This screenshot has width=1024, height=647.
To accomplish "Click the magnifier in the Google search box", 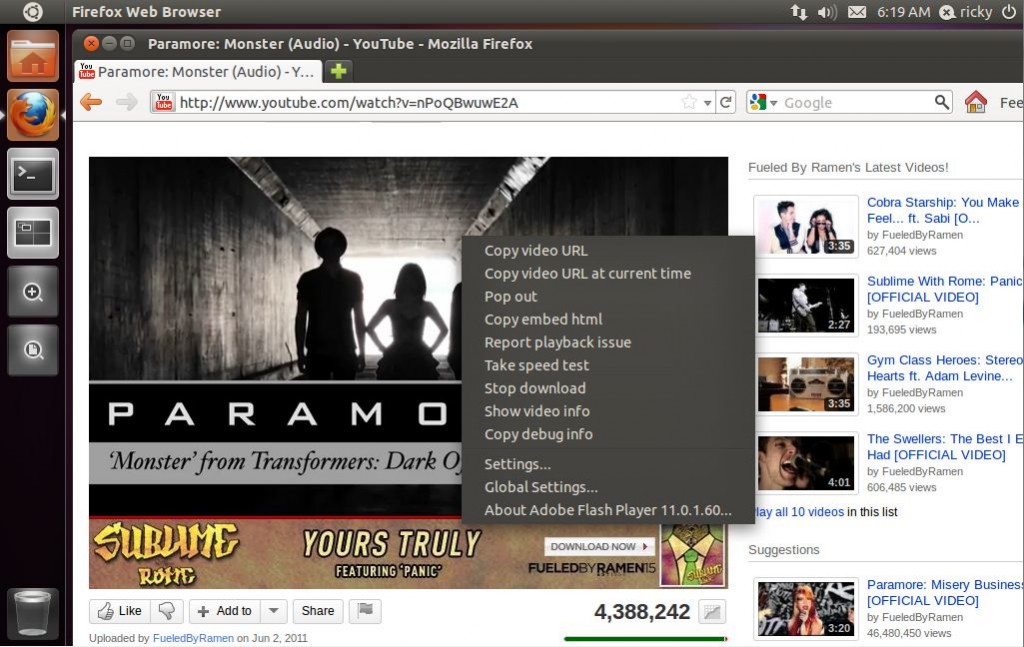I will point(940,101).
